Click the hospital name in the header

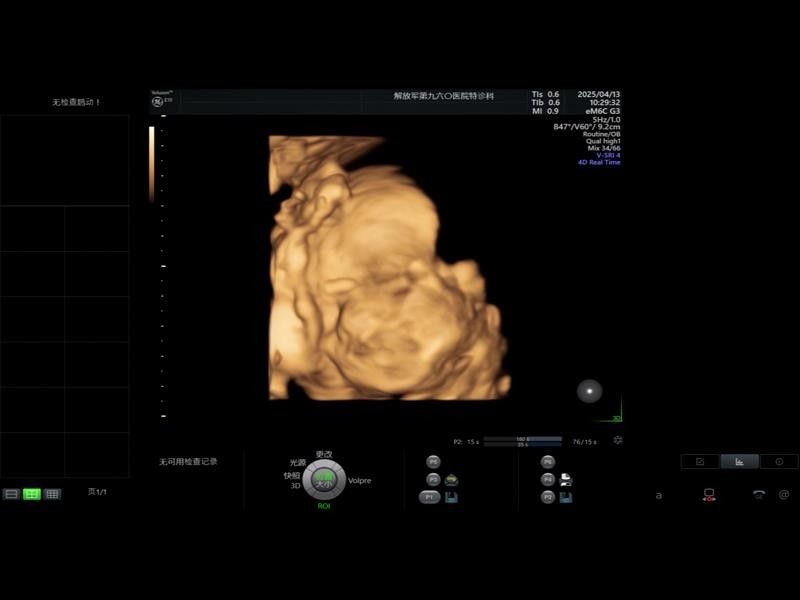click(x=443, y=95)
